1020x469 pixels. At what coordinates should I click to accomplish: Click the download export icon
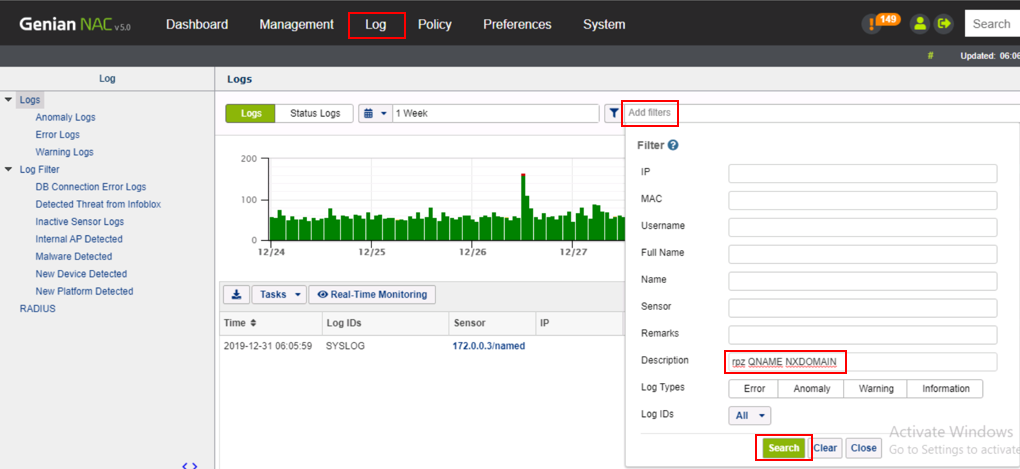pyautogui.click(x=236, y=294)
